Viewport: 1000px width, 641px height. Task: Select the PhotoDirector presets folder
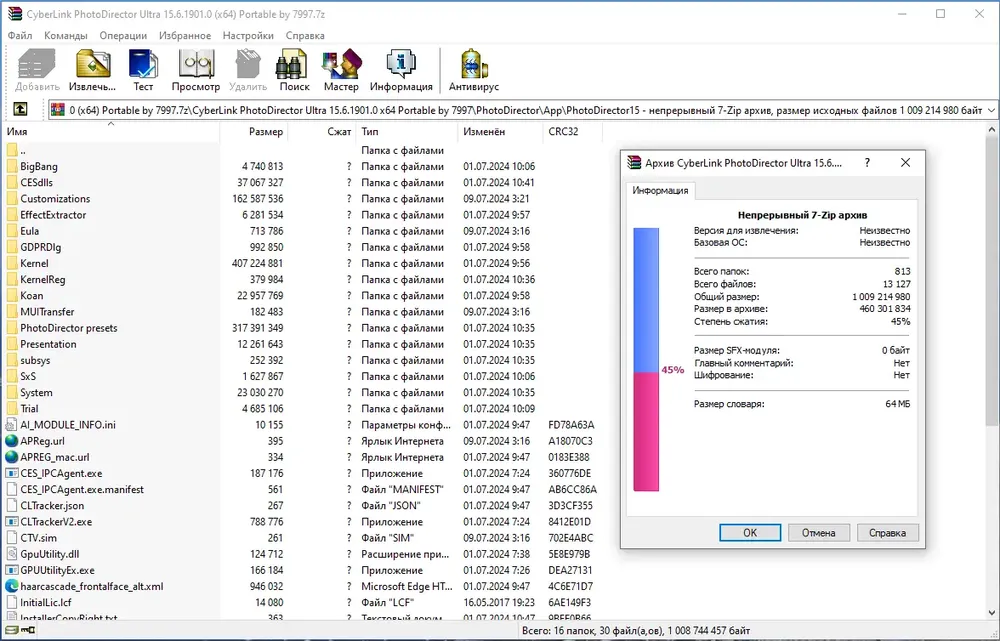coord(68,328)
